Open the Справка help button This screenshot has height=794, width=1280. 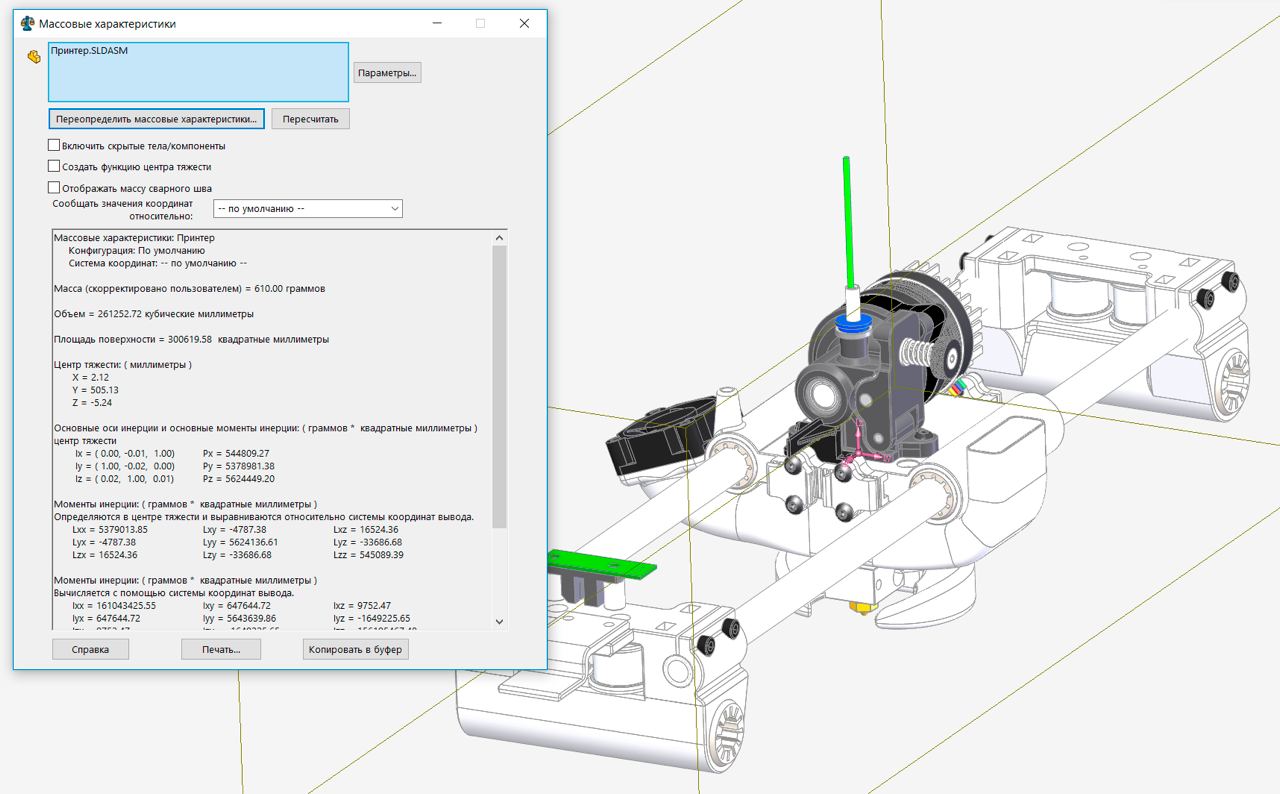[x=90, y=649]
